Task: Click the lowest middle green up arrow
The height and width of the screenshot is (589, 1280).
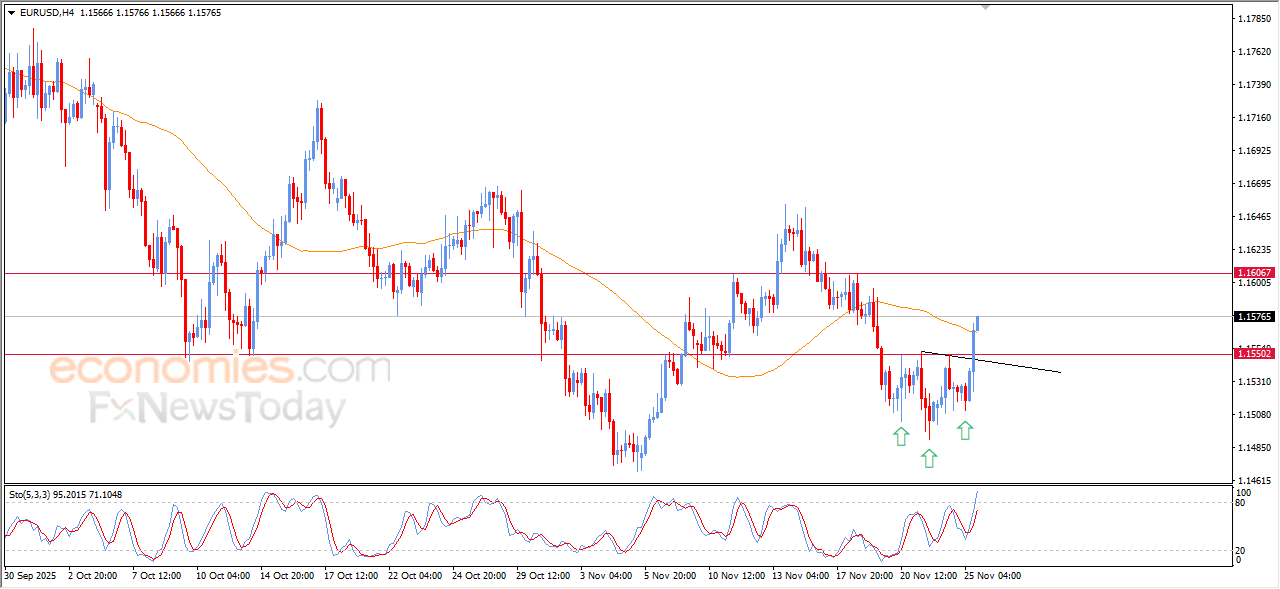Action: [x=929, y=458]
